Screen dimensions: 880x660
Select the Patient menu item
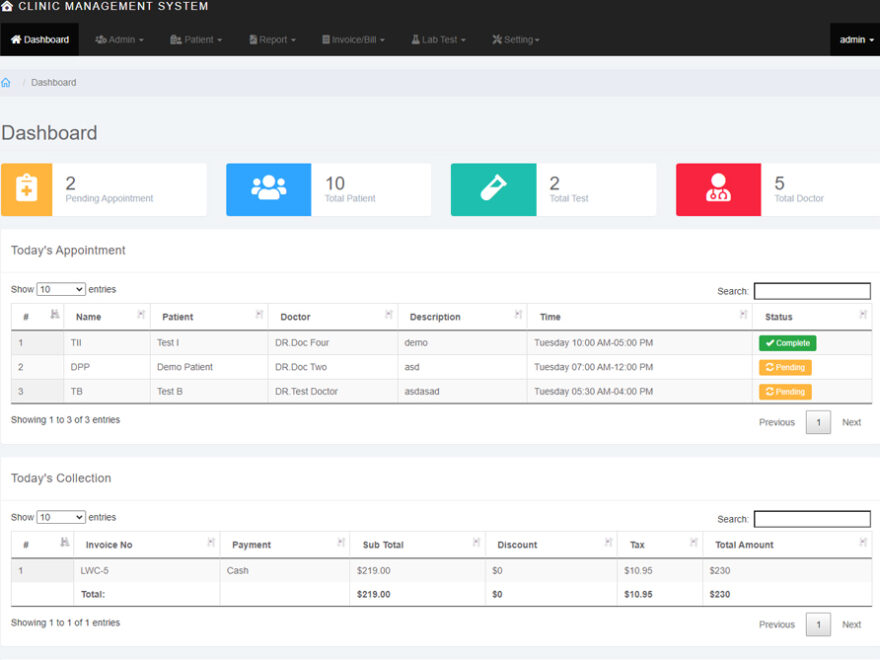[196, 40]
